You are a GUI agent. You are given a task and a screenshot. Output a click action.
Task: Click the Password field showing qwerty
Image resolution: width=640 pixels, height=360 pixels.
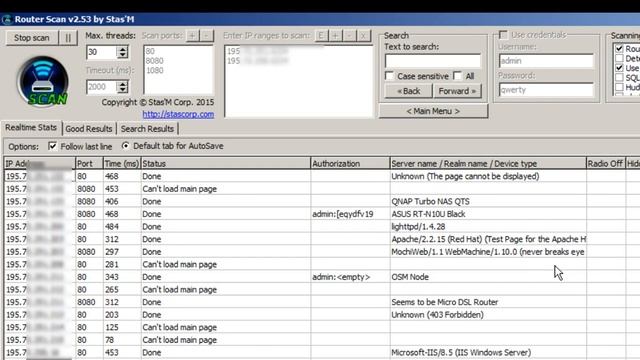[546, 90]
